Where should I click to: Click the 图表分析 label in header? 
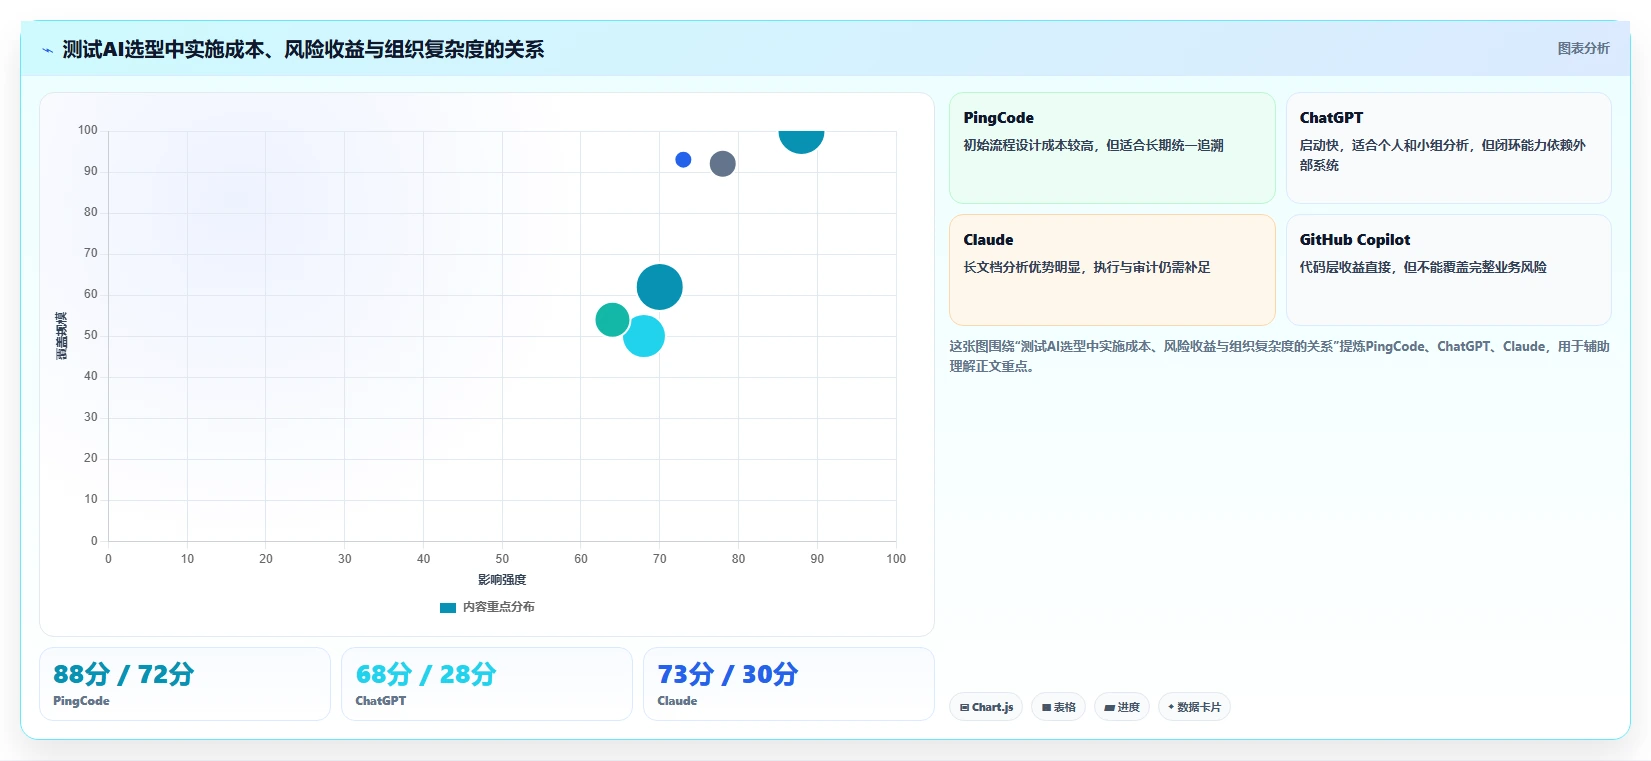(x=1583, y=48)
